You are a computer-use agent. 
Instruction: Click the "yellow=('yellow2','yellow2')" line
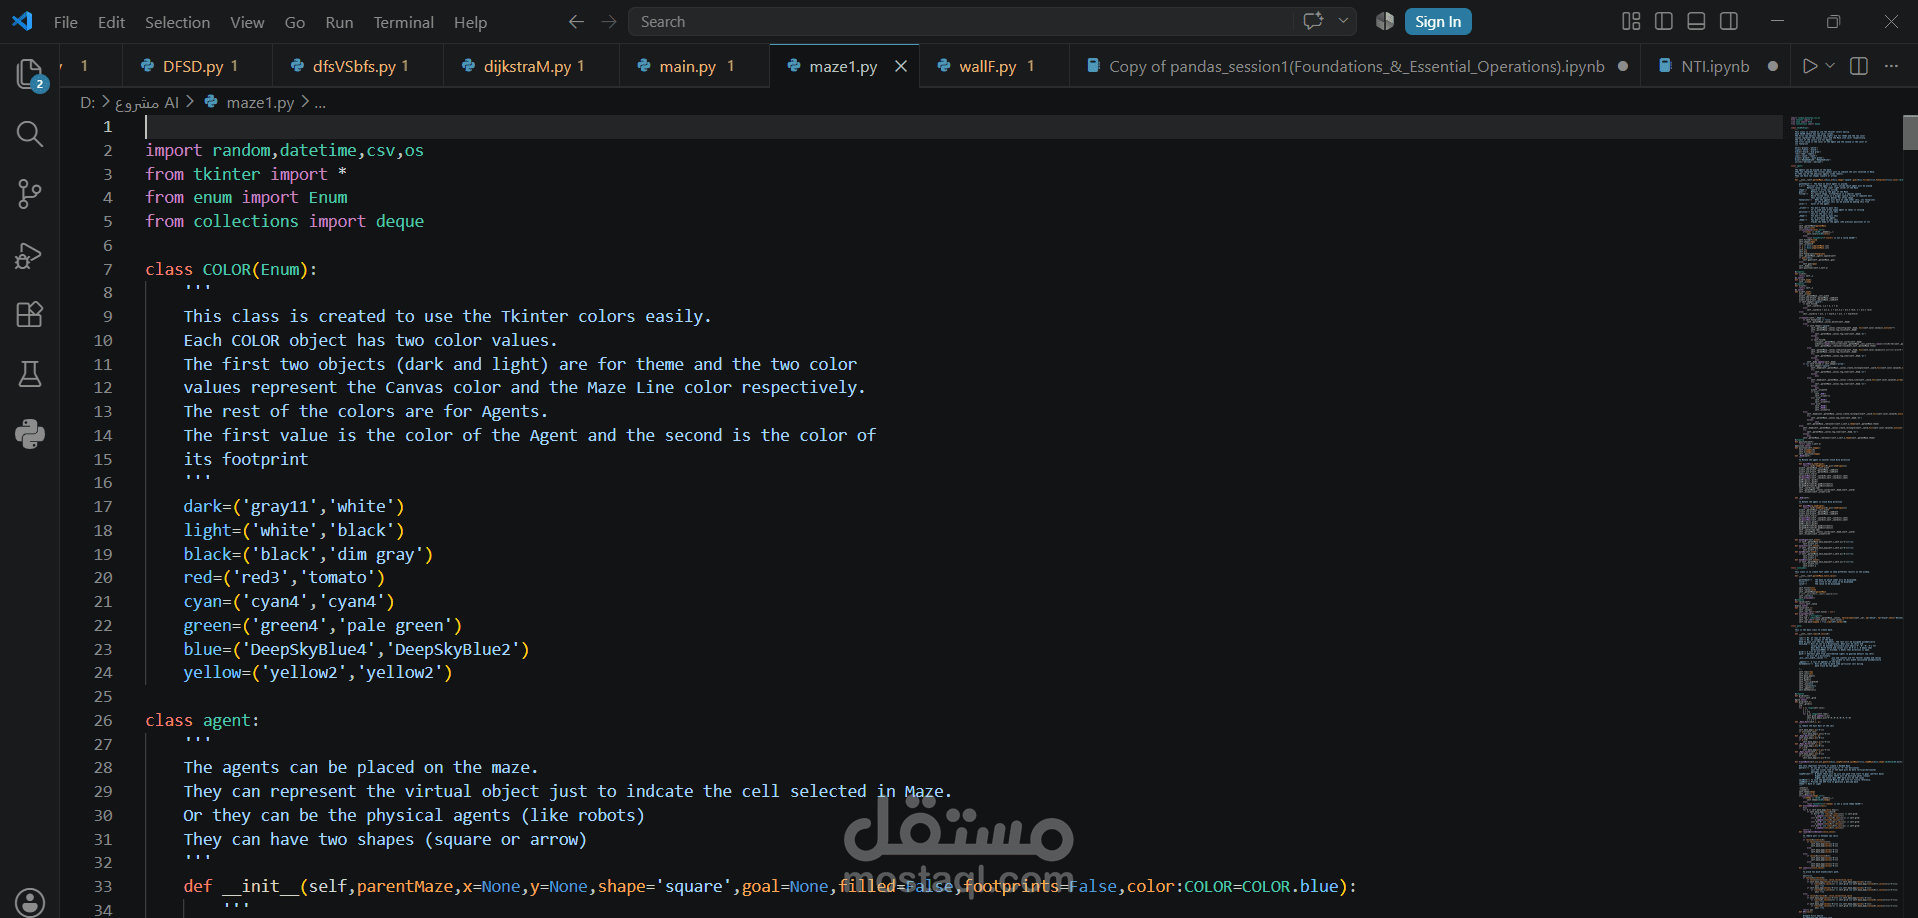[x=318, y=673]
